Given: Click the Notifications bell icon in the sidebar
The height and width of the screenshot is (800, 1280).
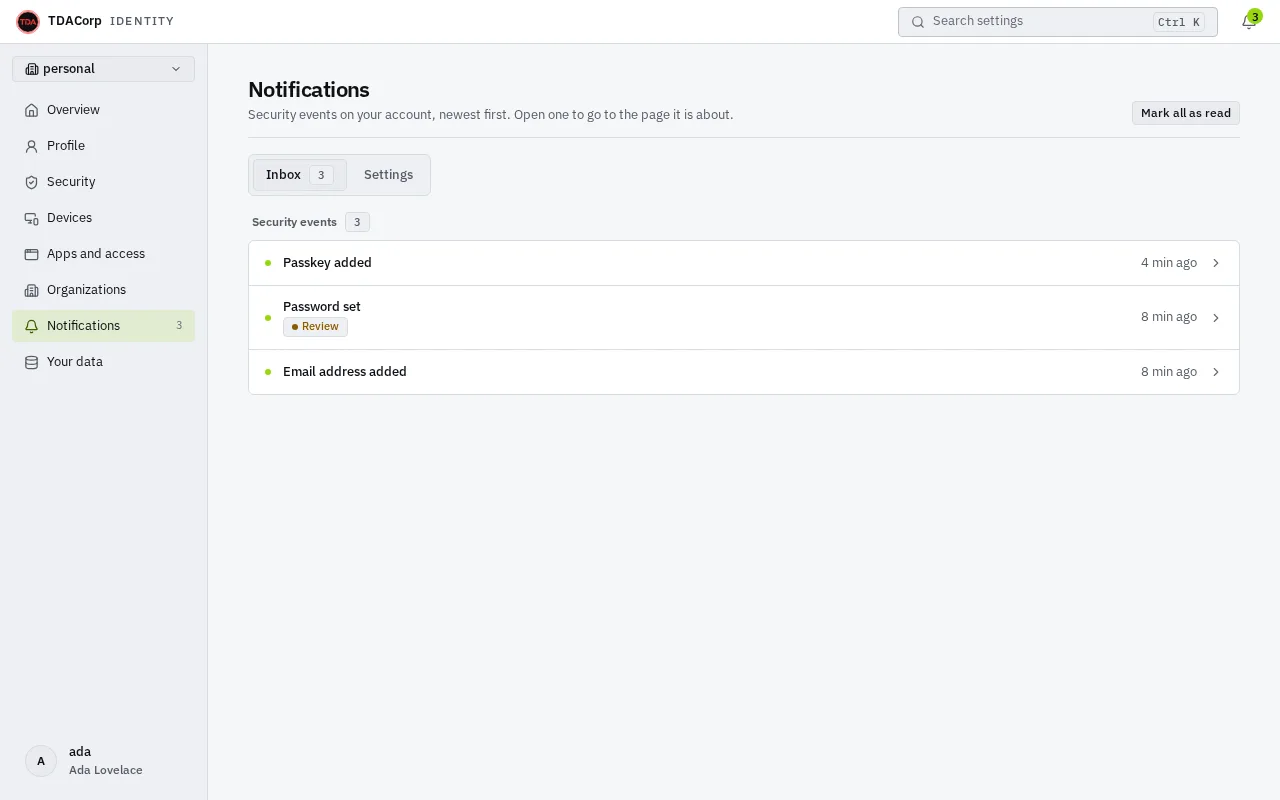Looking at the screenshot, I should 31,326.
